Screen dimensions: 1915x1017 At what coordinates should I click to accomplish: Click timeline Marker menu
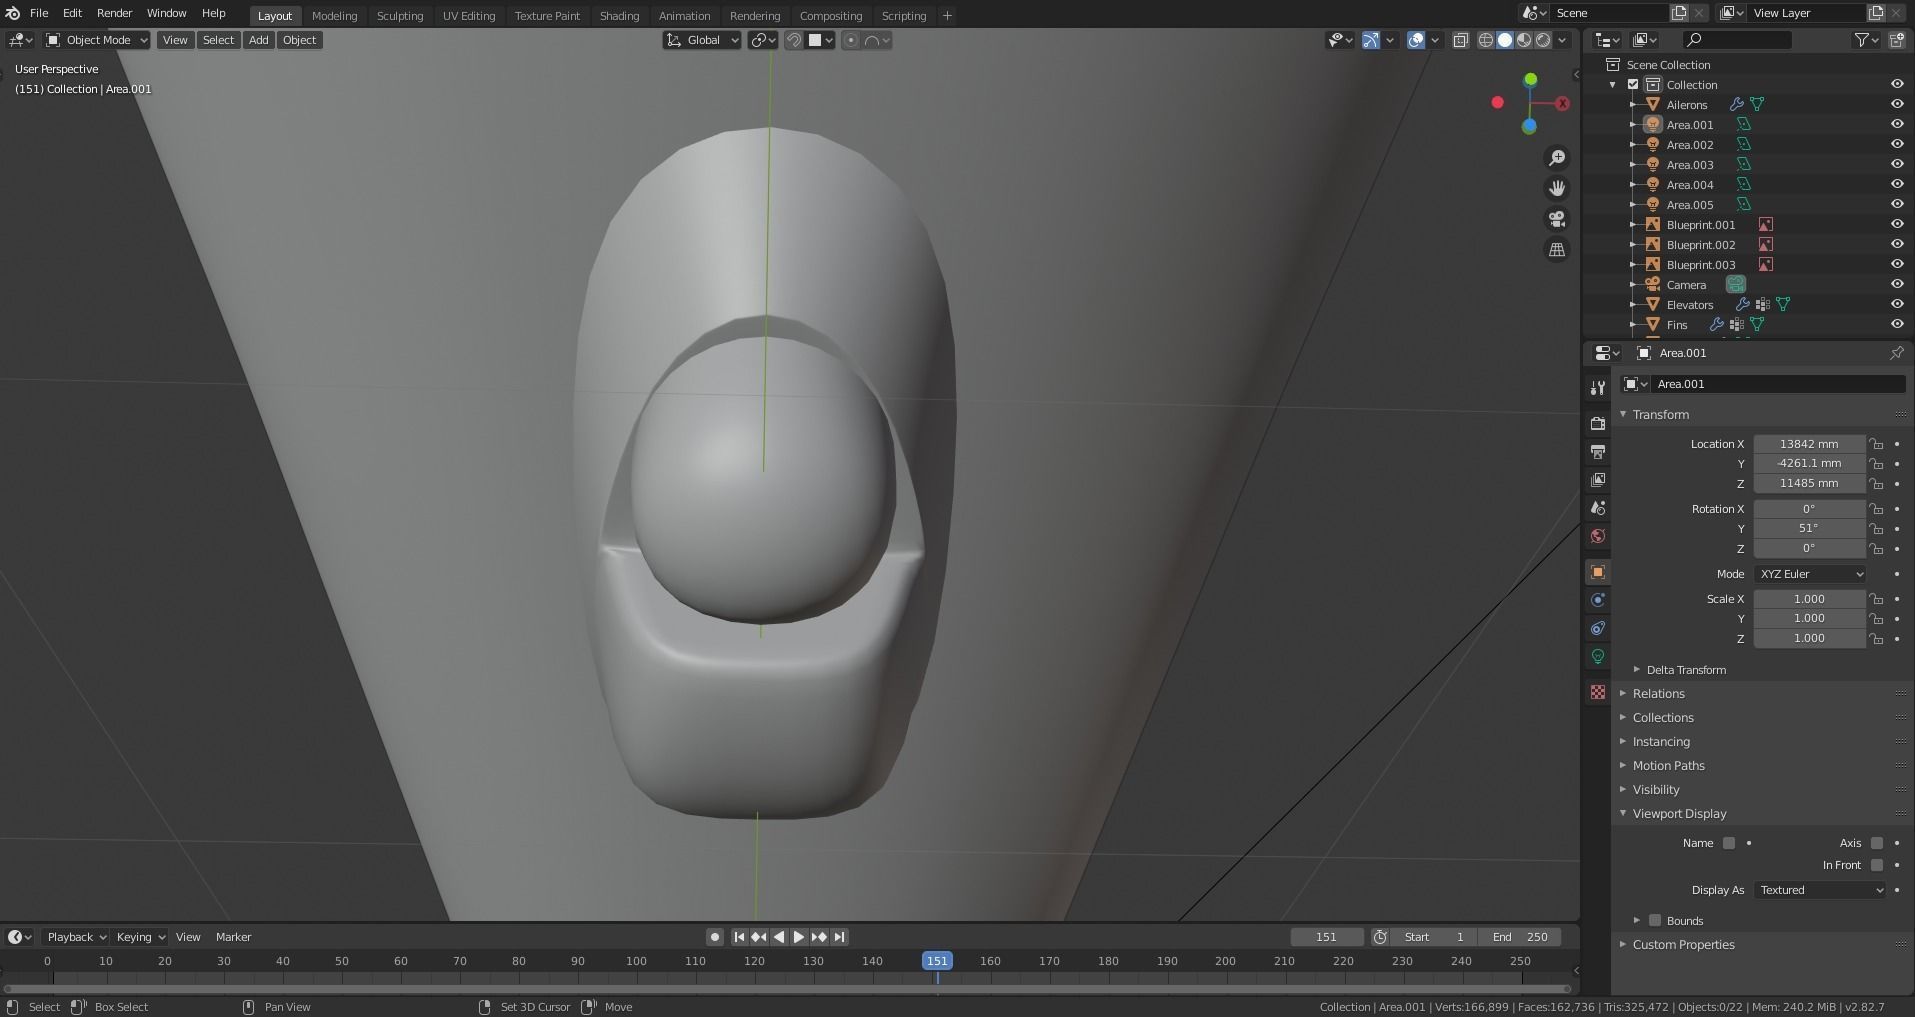pos(233,937)
